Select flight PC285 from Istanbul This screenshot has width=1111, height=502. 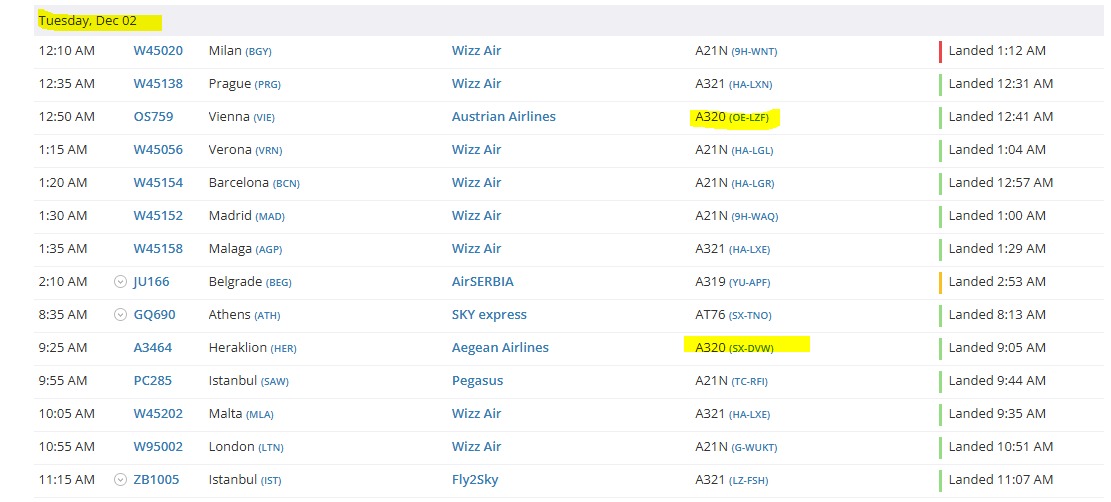coord(152,381)
